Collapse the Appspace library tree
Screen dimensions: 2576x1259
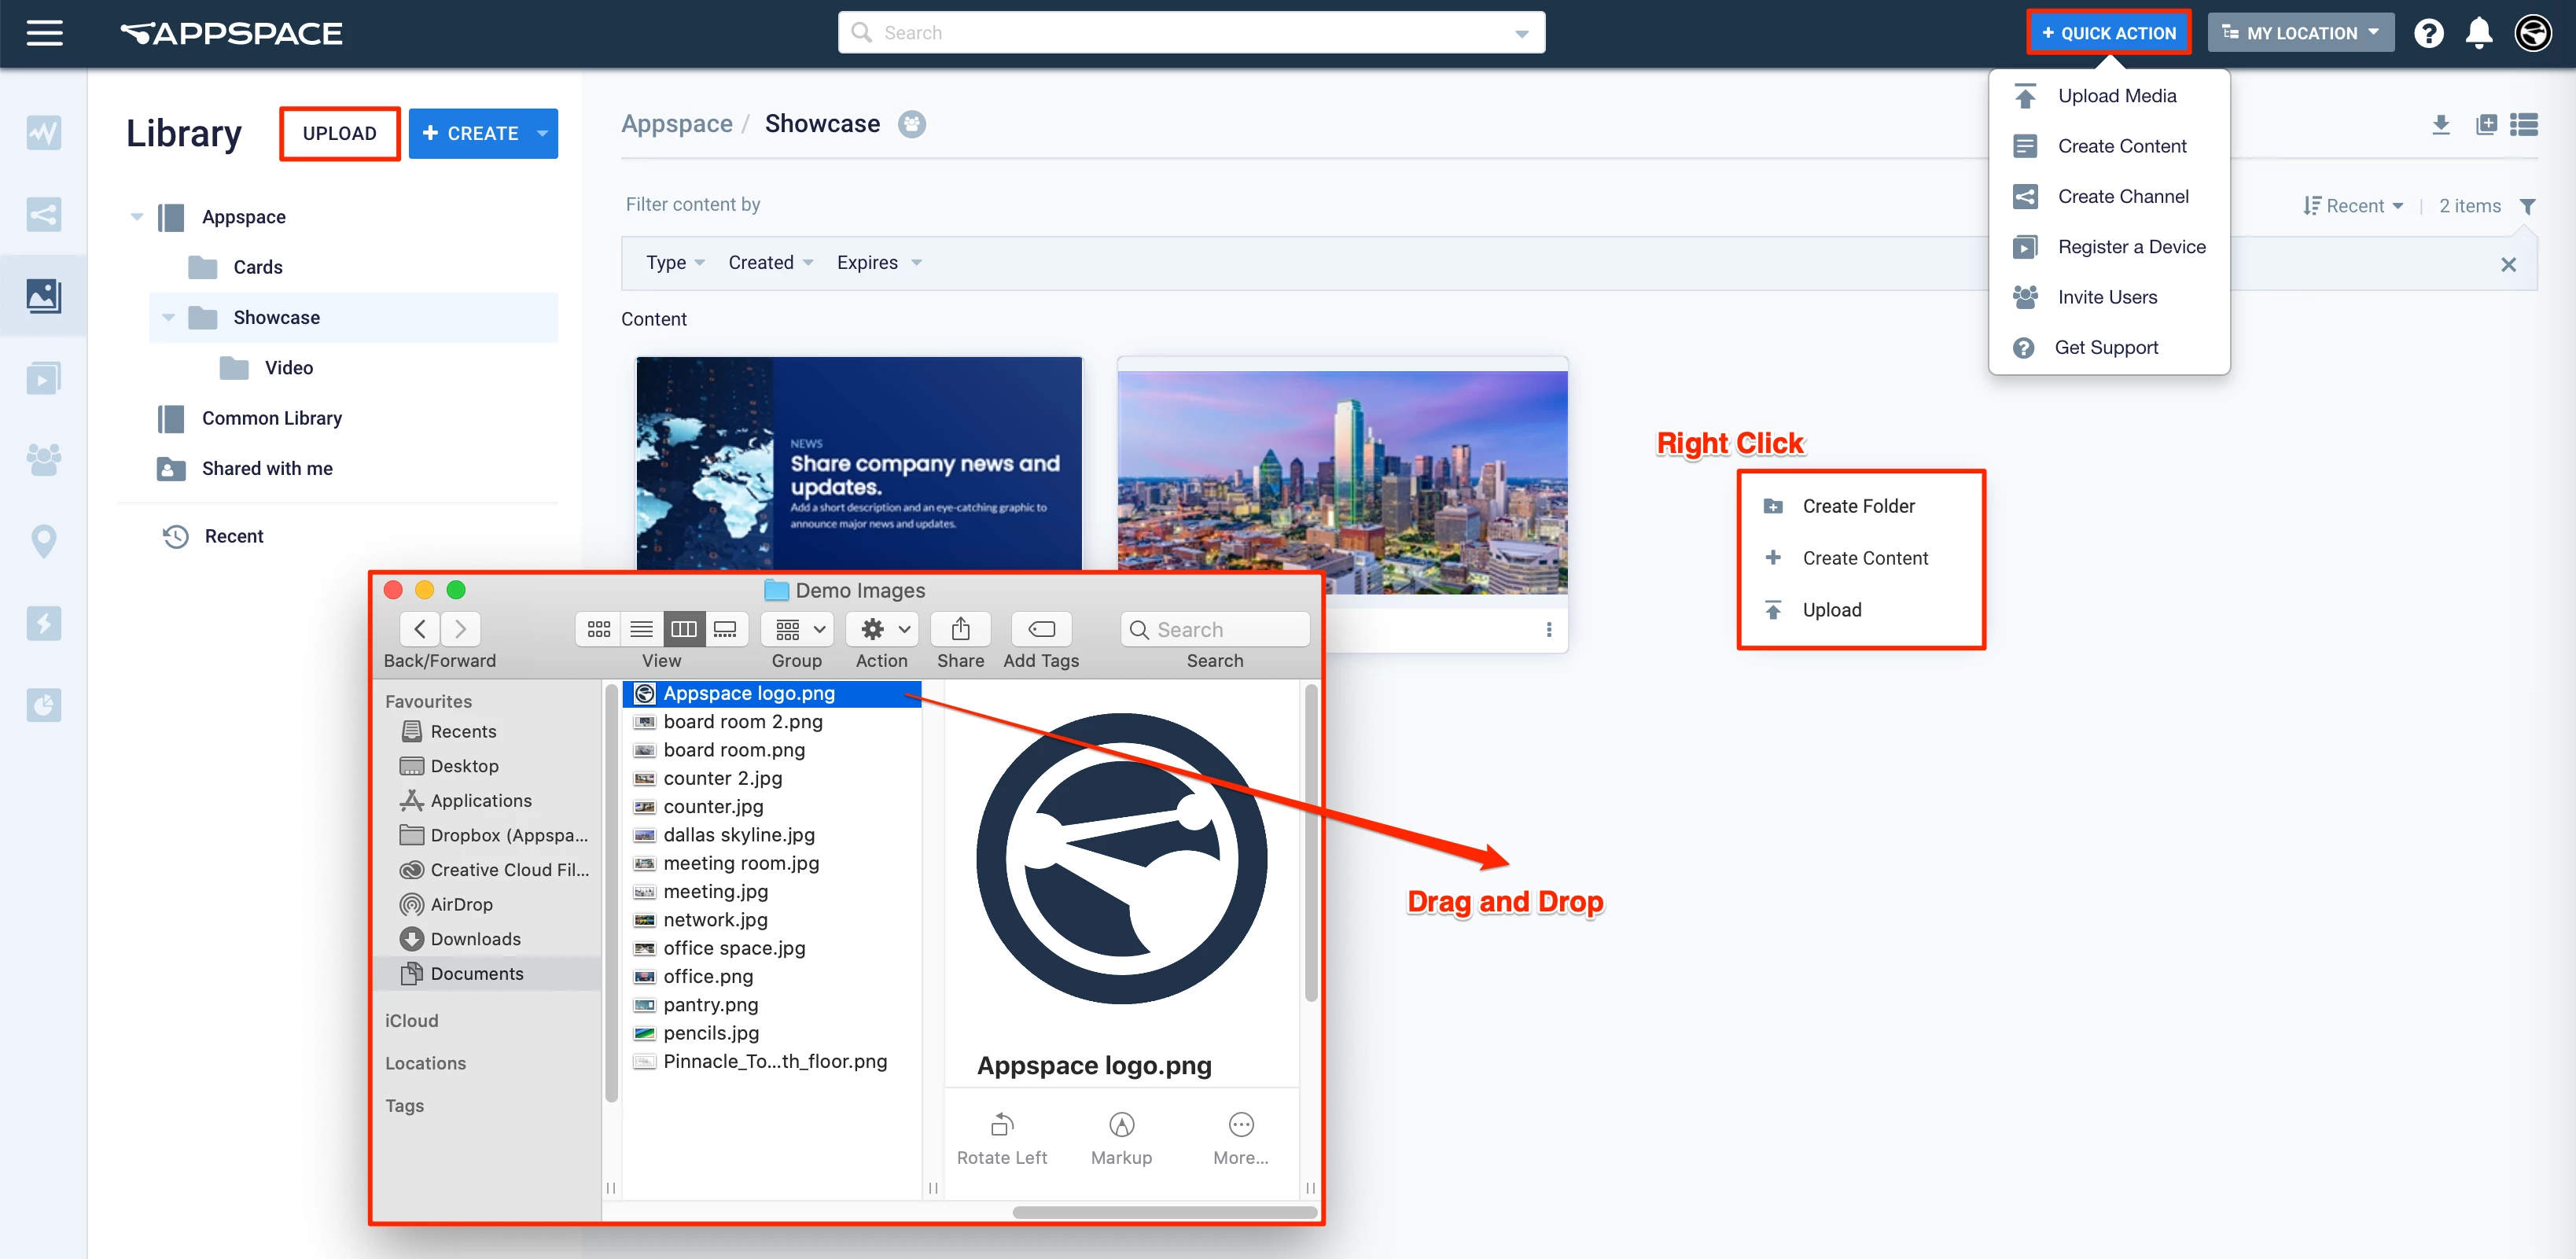(137, 217)
